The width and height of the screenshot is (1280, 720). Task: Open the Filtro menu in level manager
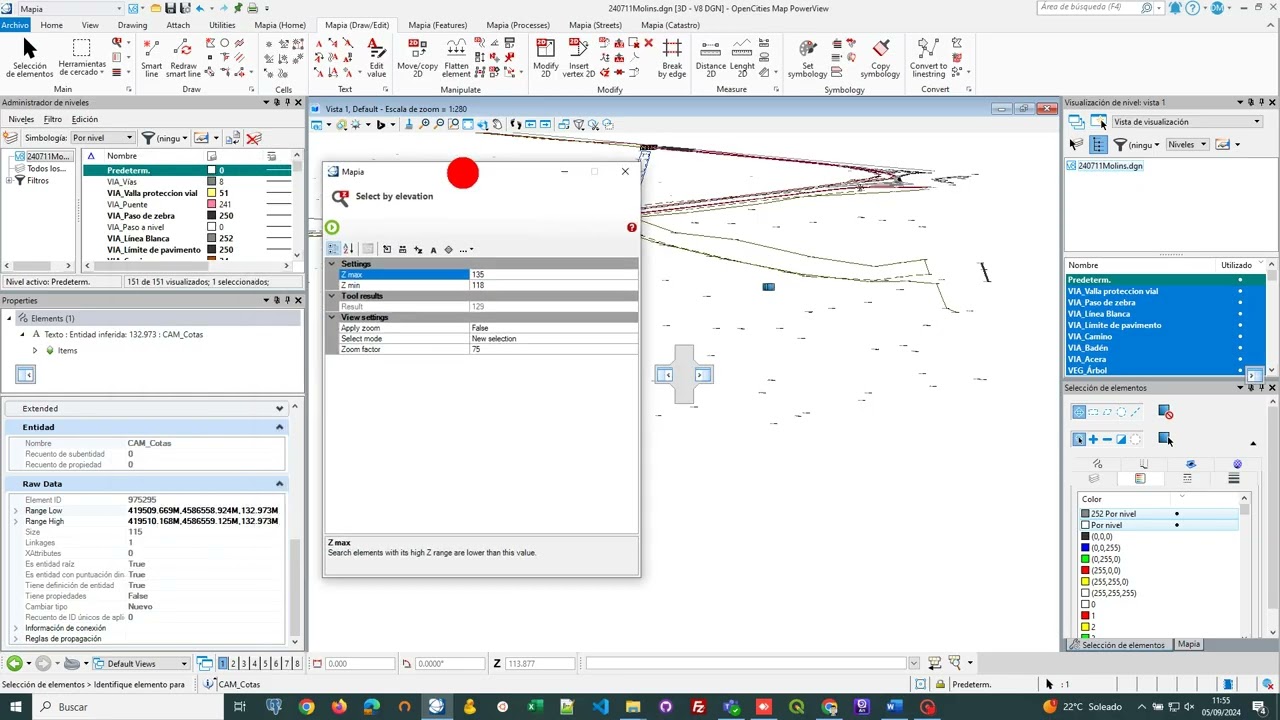coord(53,119)
